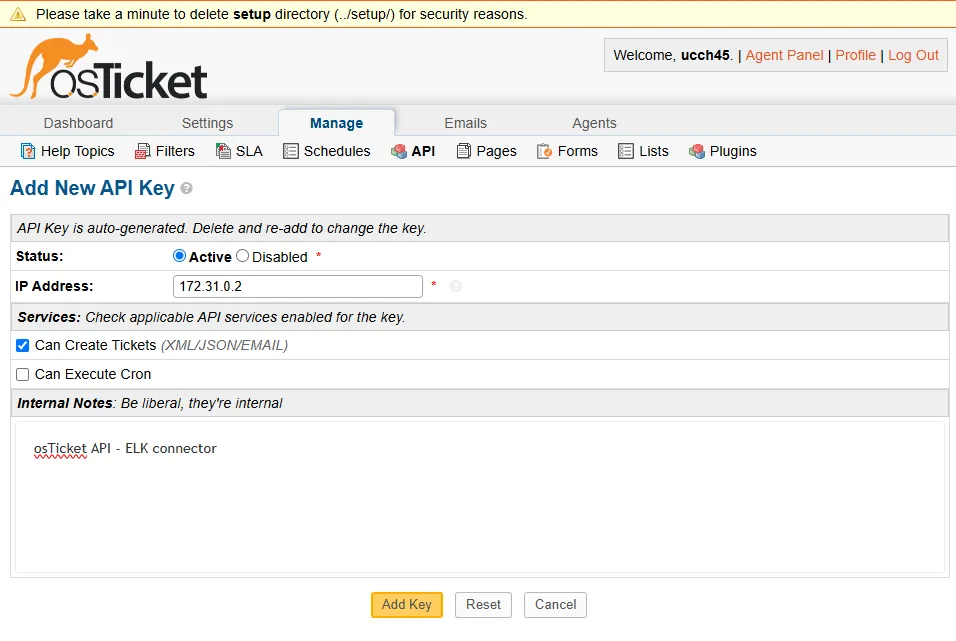Open help tip next to IP Address field
This screenshot has height=641, width=956.
(x=456, y=286)
